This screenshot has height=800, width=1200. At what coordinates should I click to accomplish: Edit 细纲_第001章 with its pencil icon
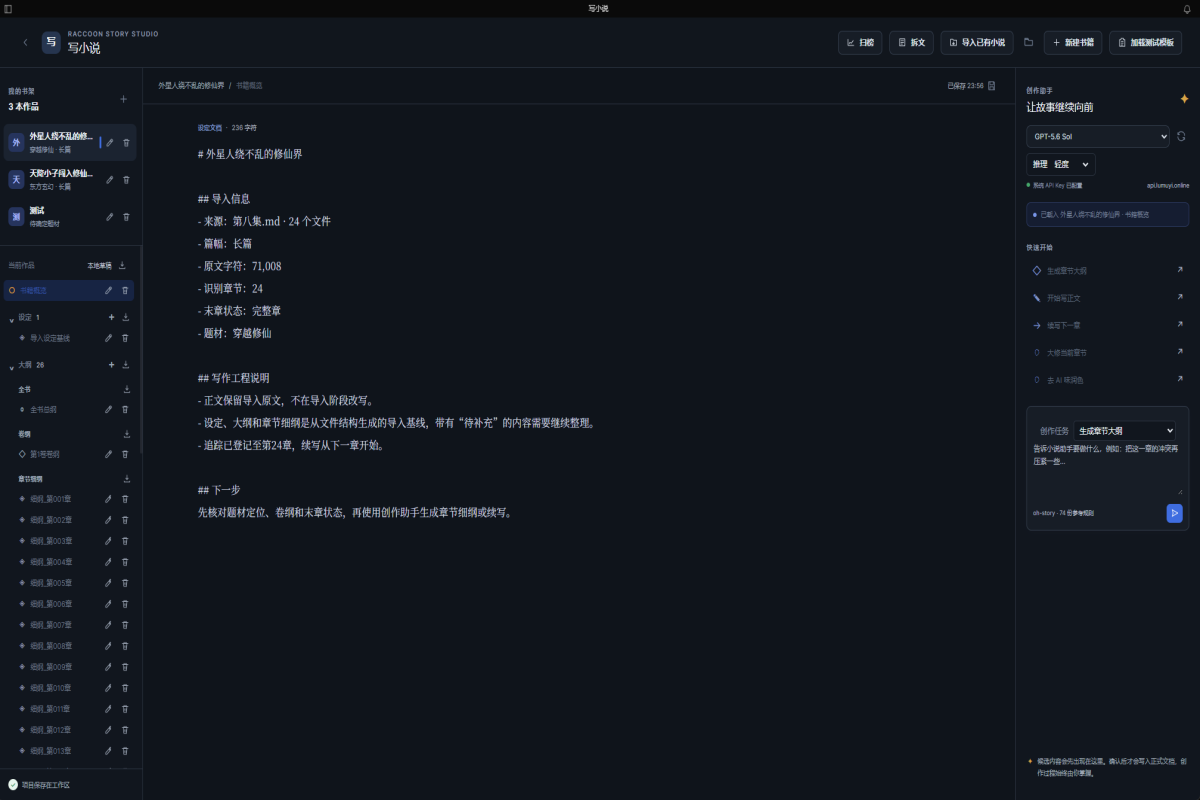pos(109,499)
